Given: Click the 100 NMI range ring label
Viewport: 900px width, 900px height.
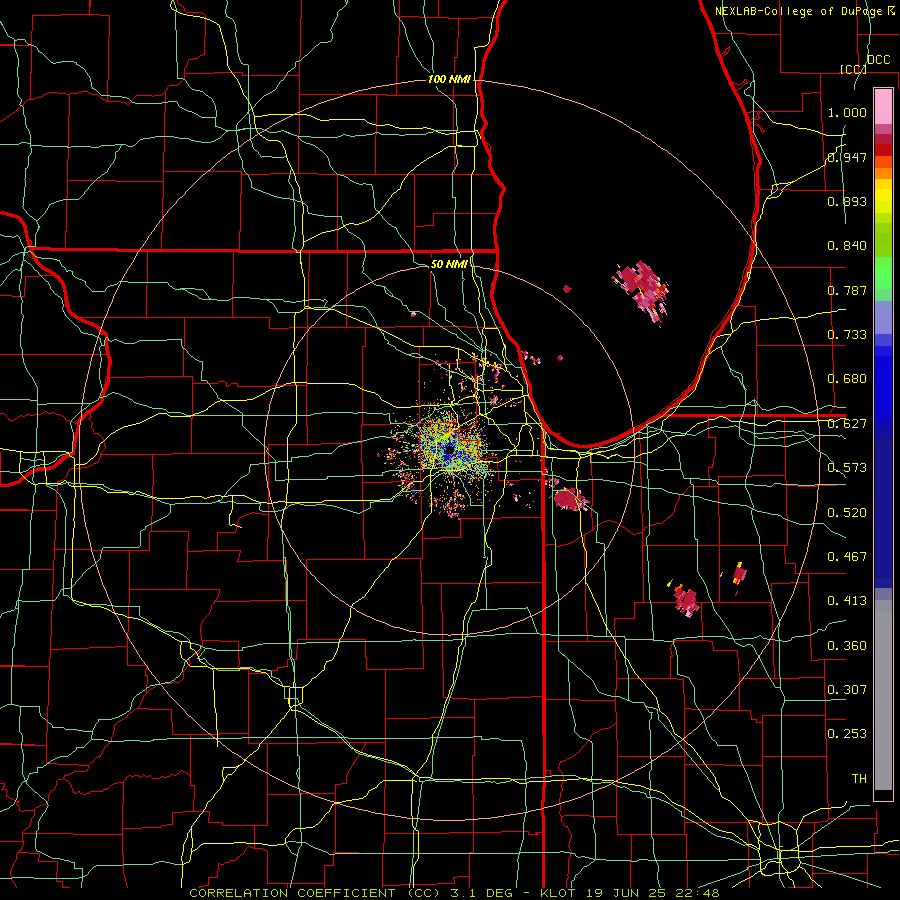Looking at the screenshot, I should click(x=449, y=79).
